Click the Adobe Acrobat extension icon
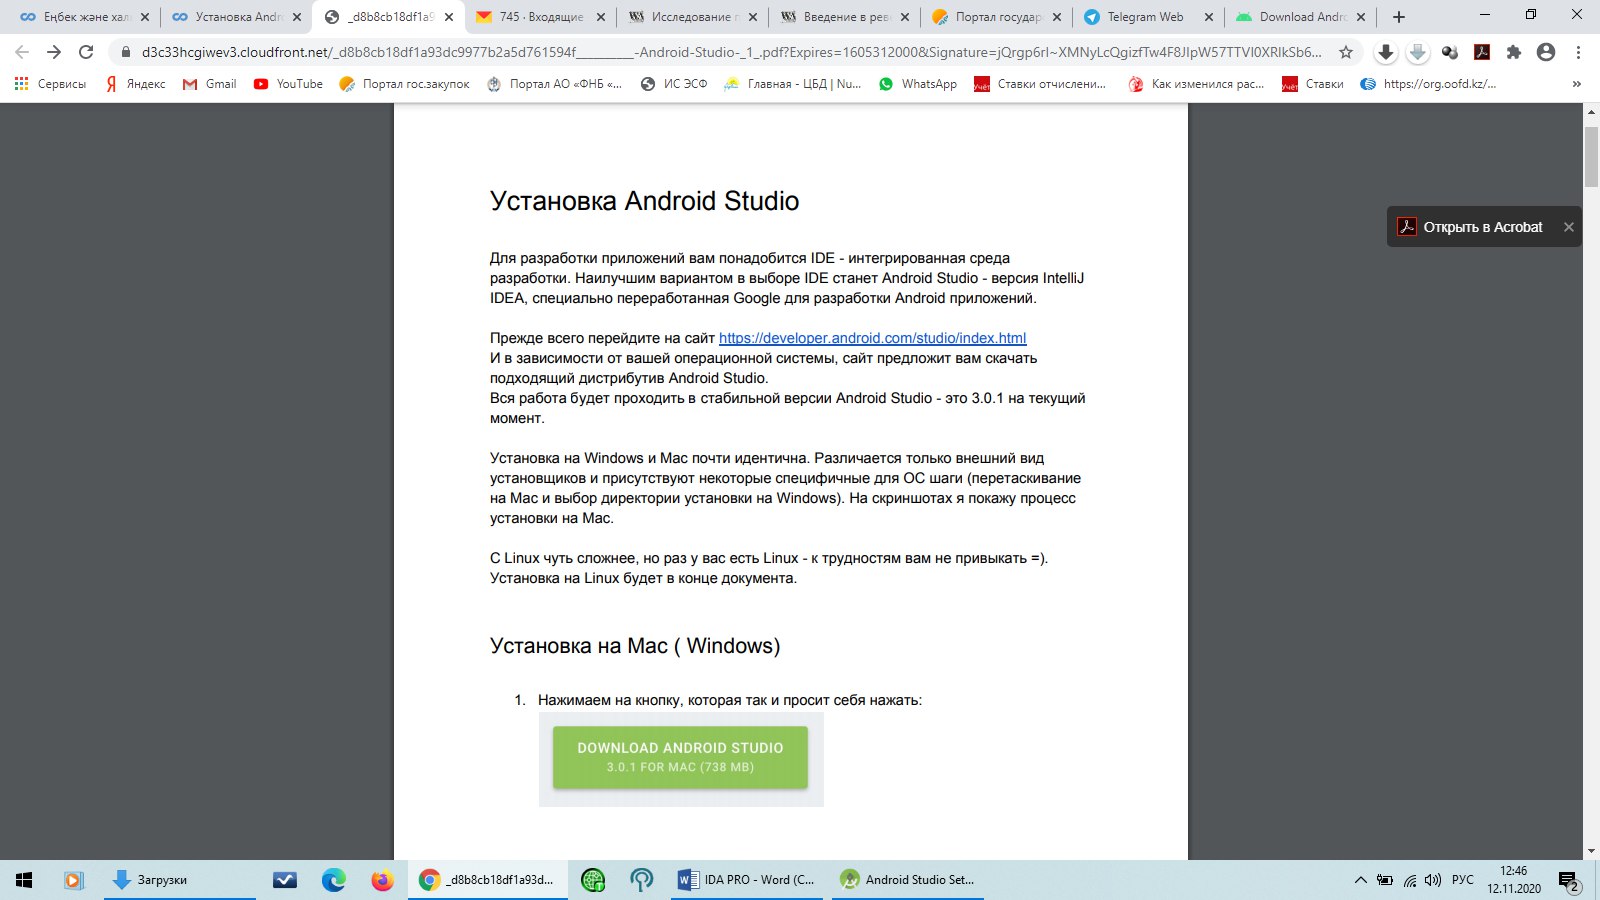This screenshot has height=900, width=1600. coord(1482,52)
